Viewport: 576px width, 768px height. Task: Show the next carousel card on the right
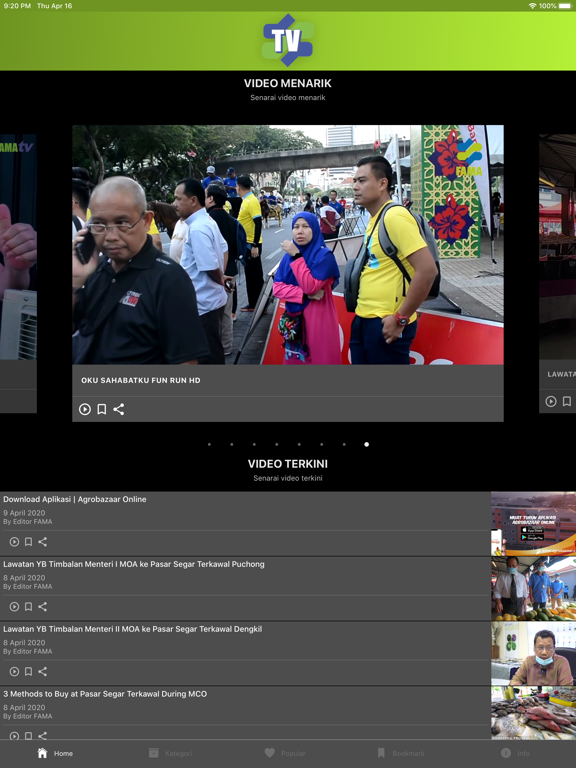(x=557, y=273)
